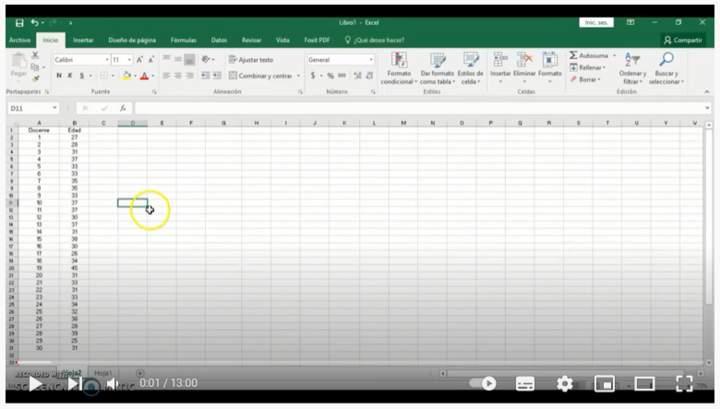
Task: Toggle YouTube autoplay switch
Action: pos(484,383)
